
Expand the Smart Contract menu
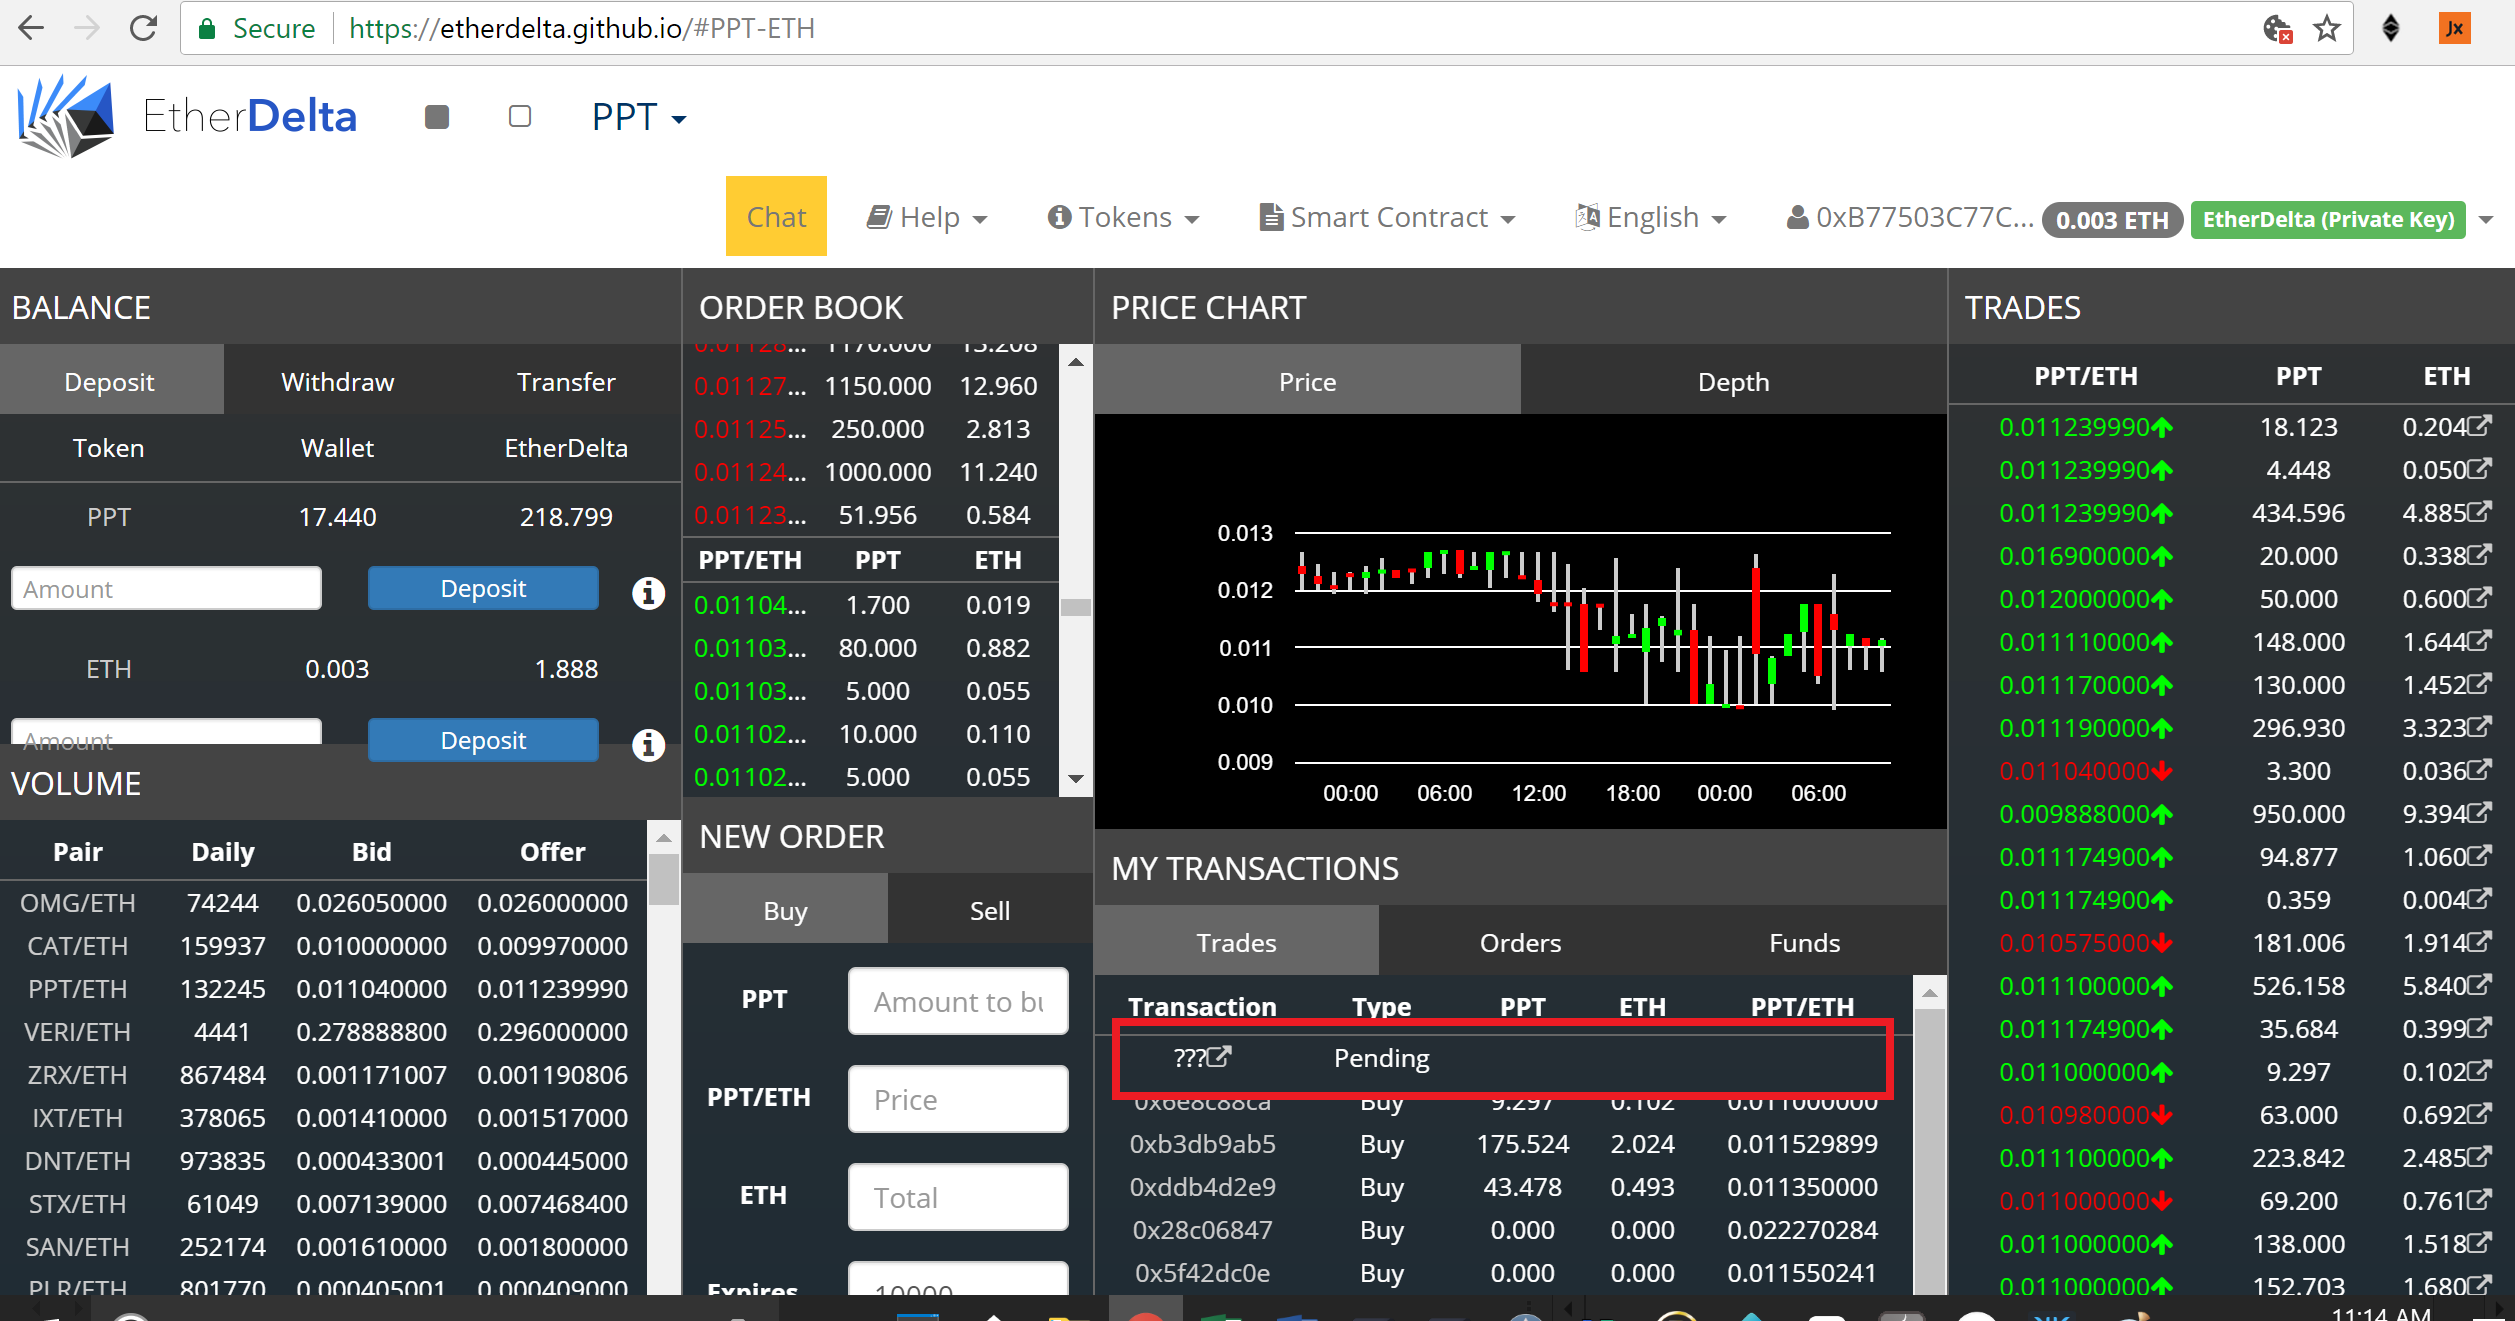pos(1387,217)
